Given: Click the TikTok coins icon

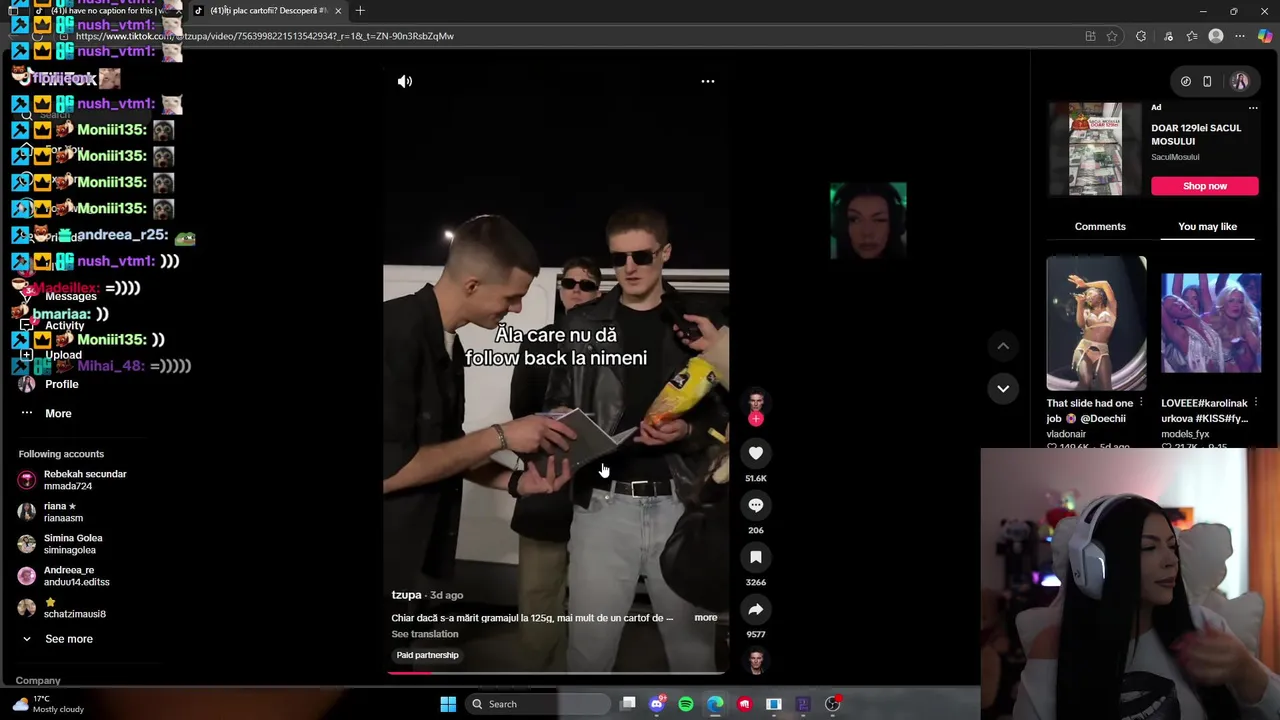Looking at the screenshot, I should pyautogui.click(x=1186, y=82).
